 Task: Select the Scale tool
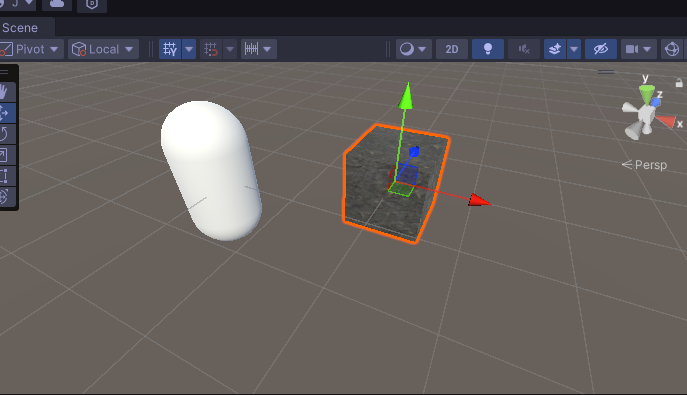point(5,155)
